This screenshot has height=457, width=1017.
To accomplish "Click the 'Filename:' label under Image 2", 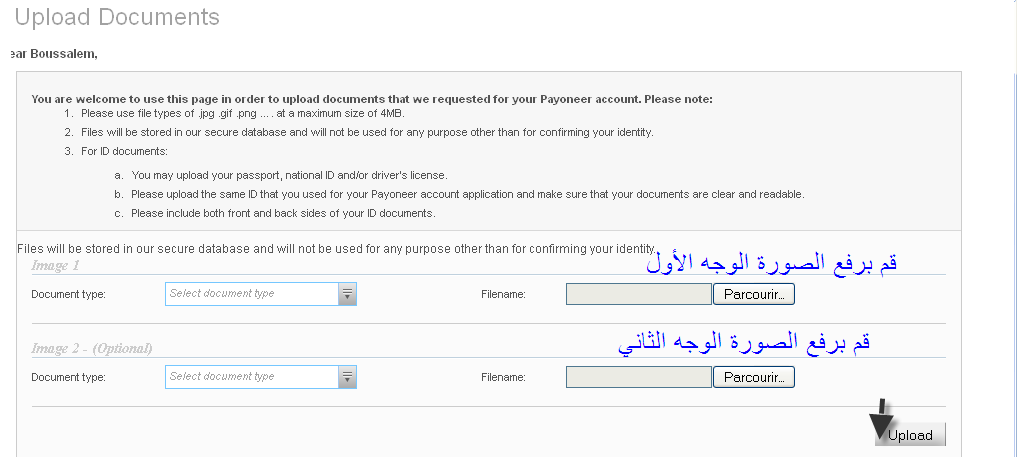I will point(503,377).
